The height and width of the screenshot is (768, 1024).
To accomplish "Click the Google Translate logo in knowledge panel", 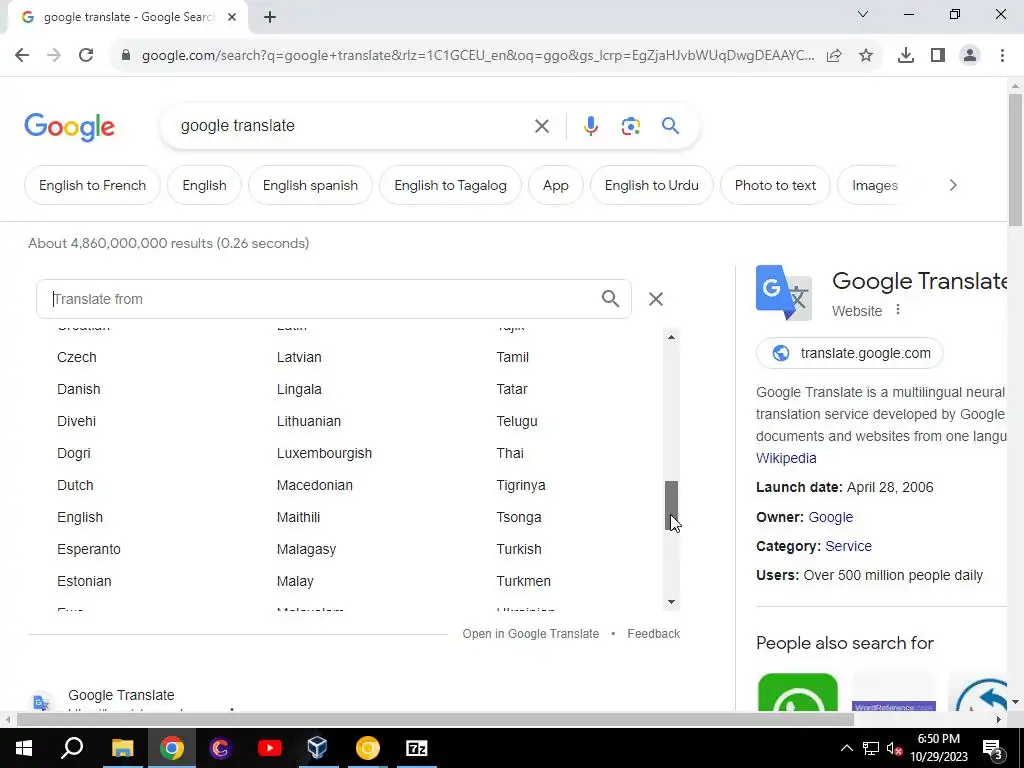I will coord(784,293).
